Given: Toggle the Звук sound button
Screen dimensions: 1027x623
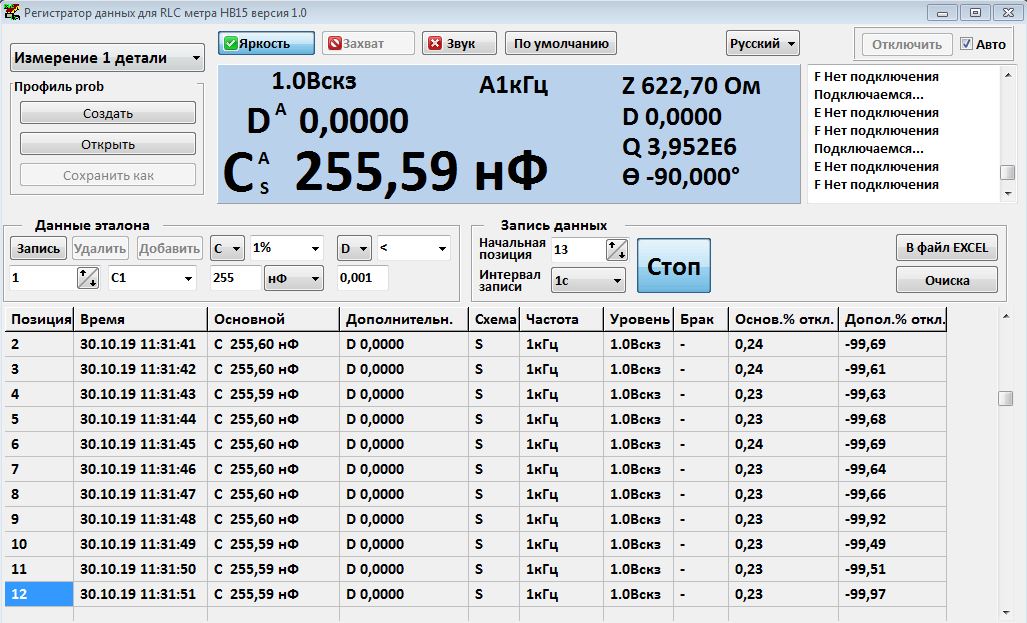Looking at the screenshot, I should [459, 44].
